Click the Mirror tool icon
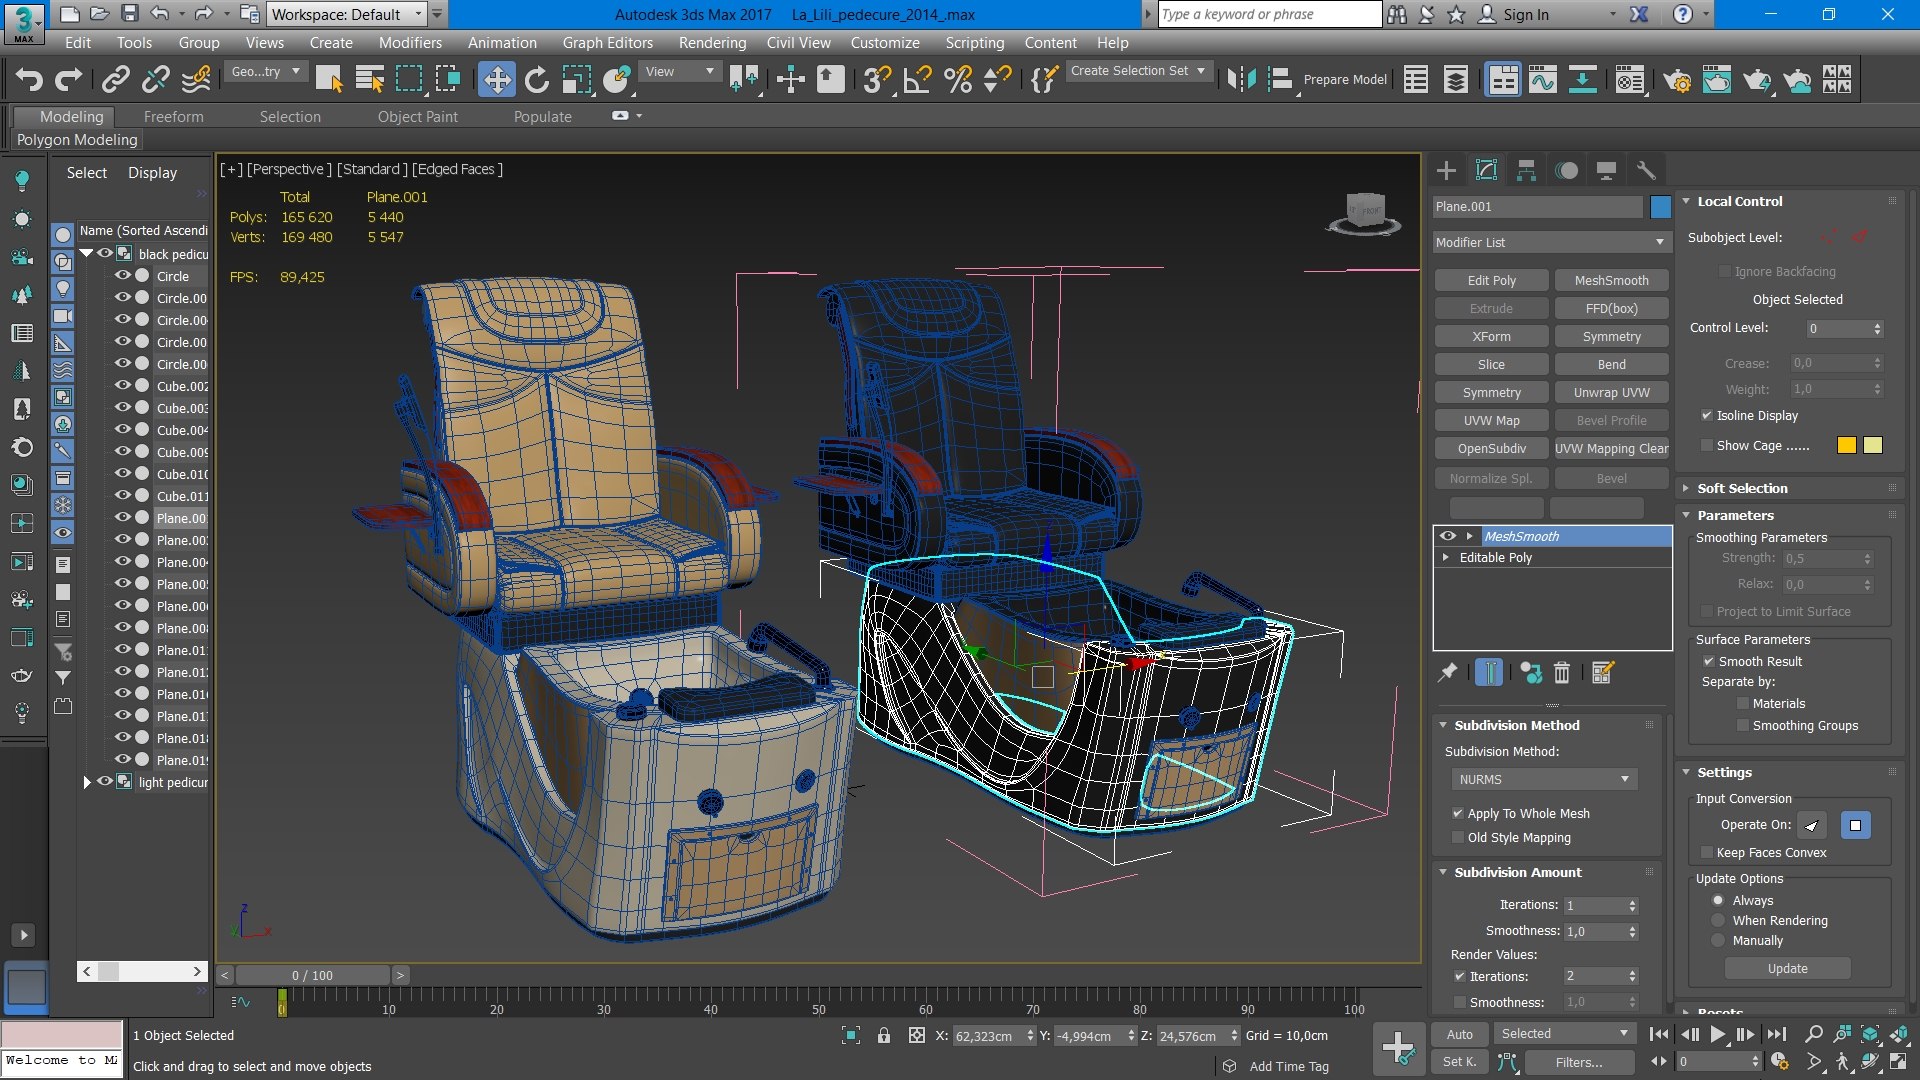 (1240, 79)
